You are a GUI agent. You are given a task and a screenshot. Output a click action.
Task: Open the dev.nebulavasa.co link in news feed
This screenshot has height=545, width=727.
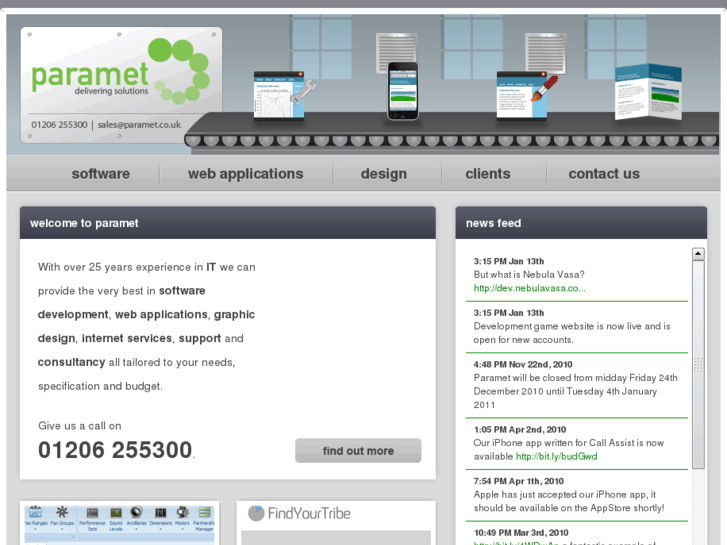529,288
